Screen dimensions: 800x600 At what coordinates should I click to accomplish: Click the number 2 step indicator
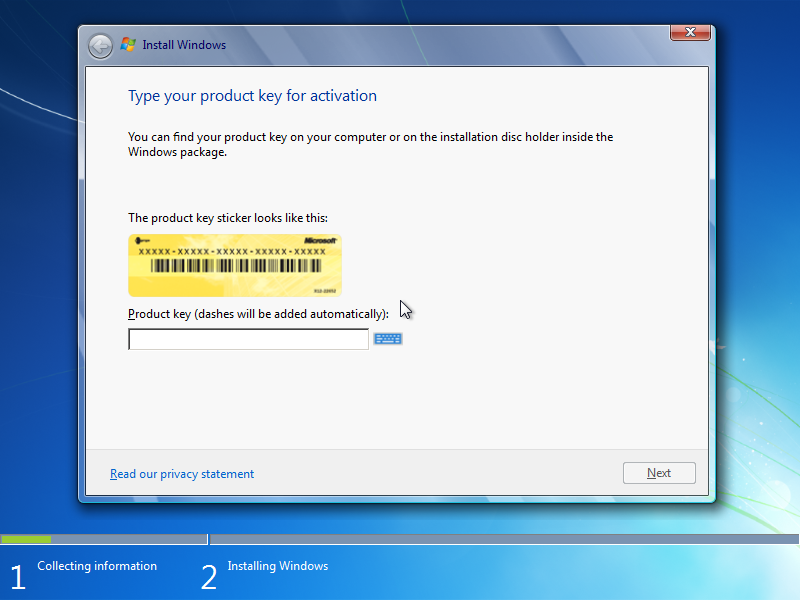coord(209,576)
